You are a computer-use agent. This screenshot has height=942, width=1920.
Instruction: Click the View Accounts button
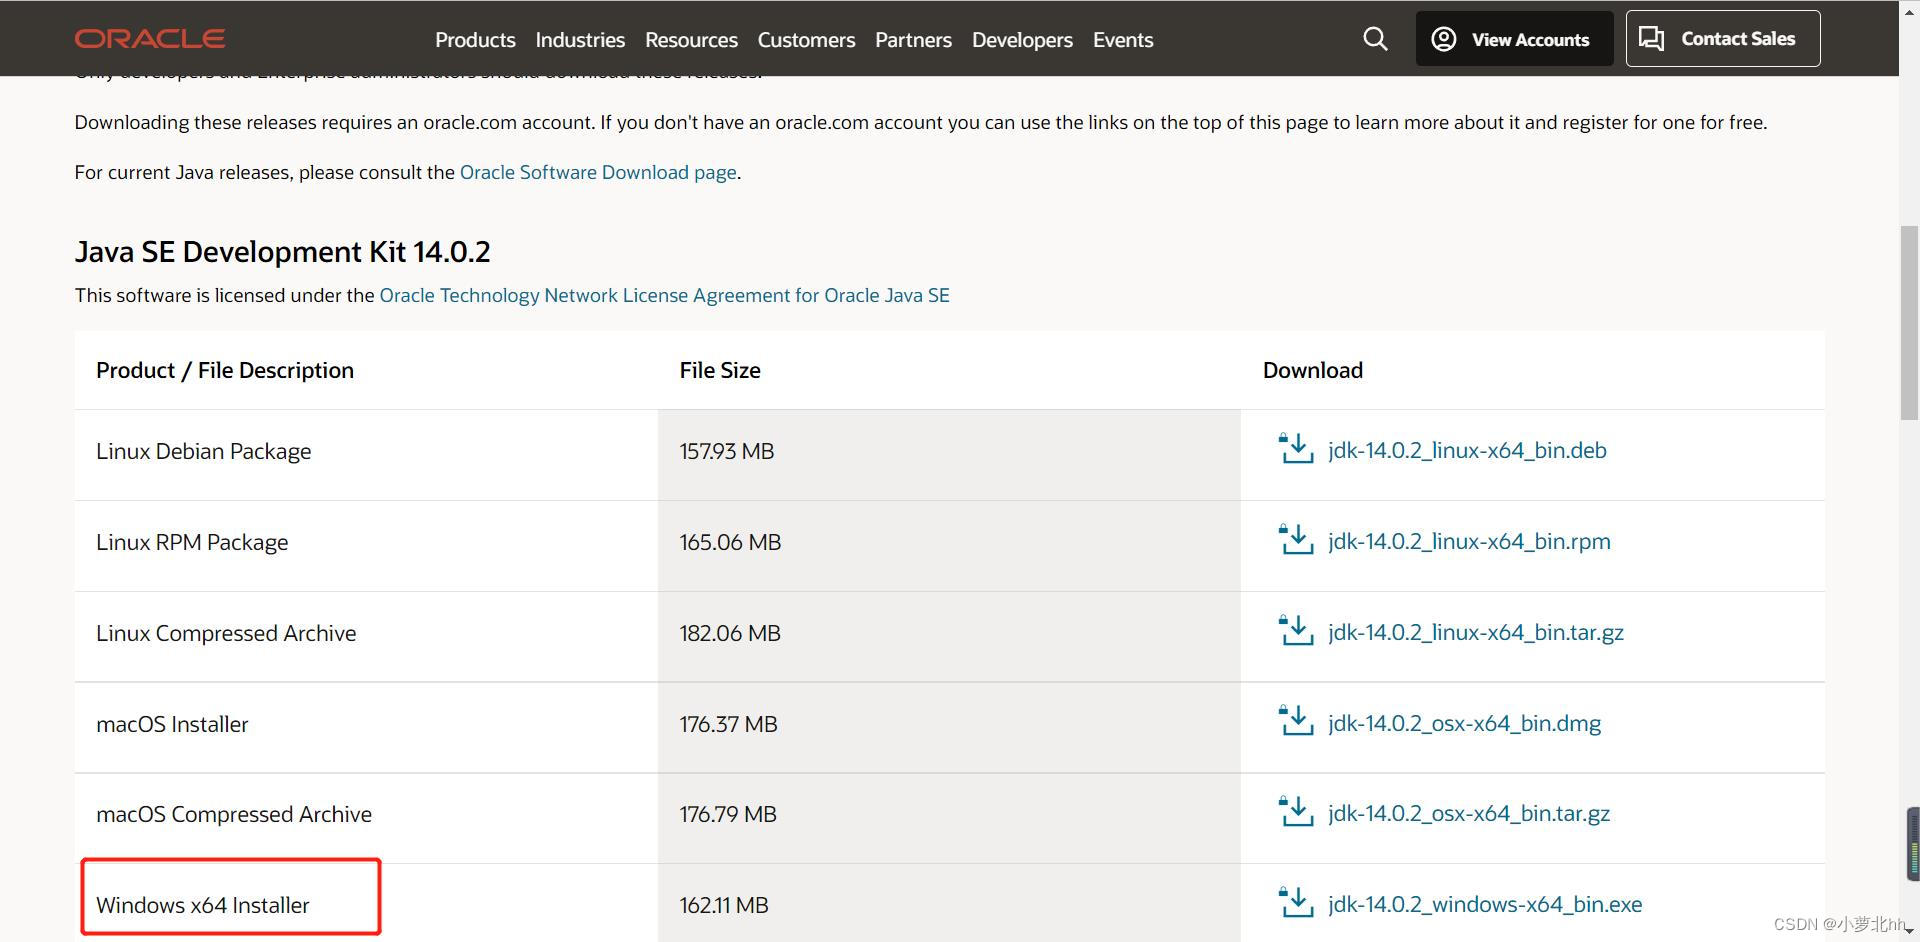point(1514,39)
